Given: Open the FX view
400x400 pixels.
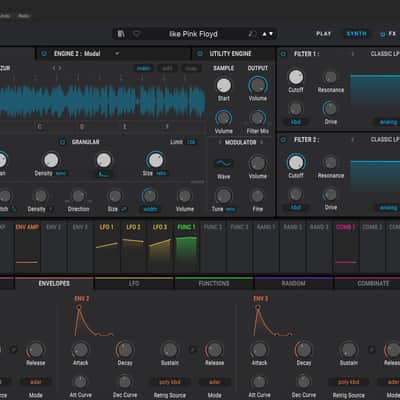Looking at the screenshot, I should click(392, 34).
